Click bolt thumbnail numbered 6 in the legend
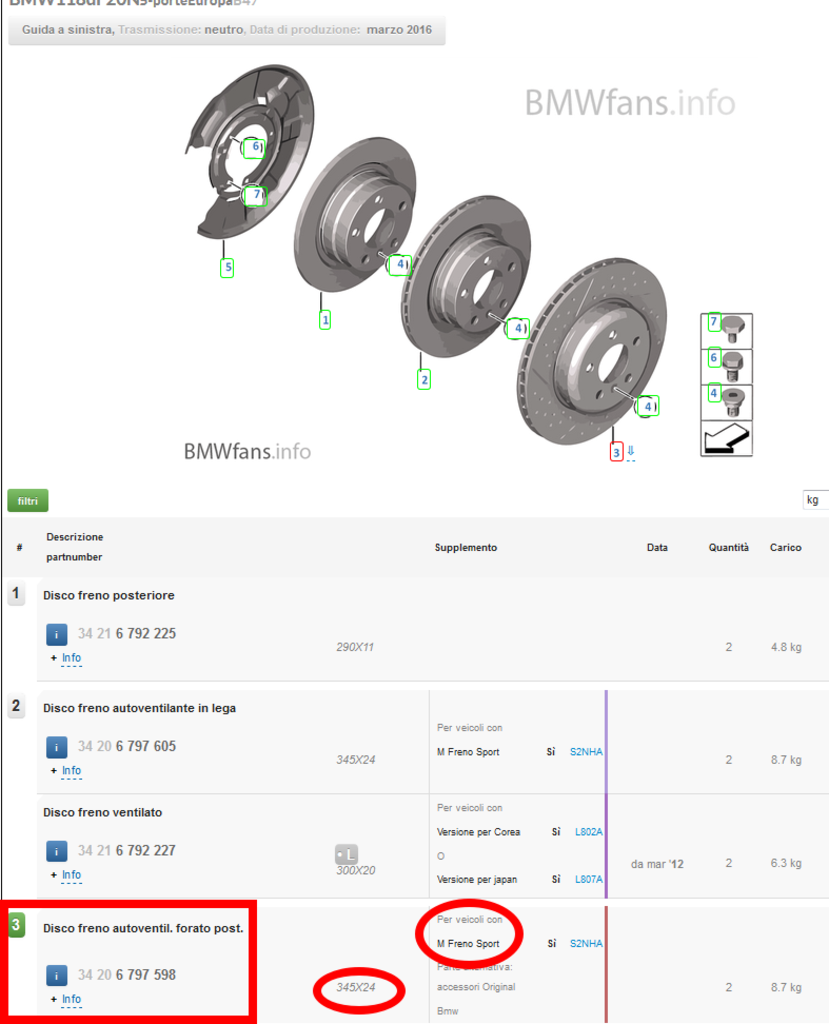The height and width of the screenshot is (1024, 829). pos(726,366)
